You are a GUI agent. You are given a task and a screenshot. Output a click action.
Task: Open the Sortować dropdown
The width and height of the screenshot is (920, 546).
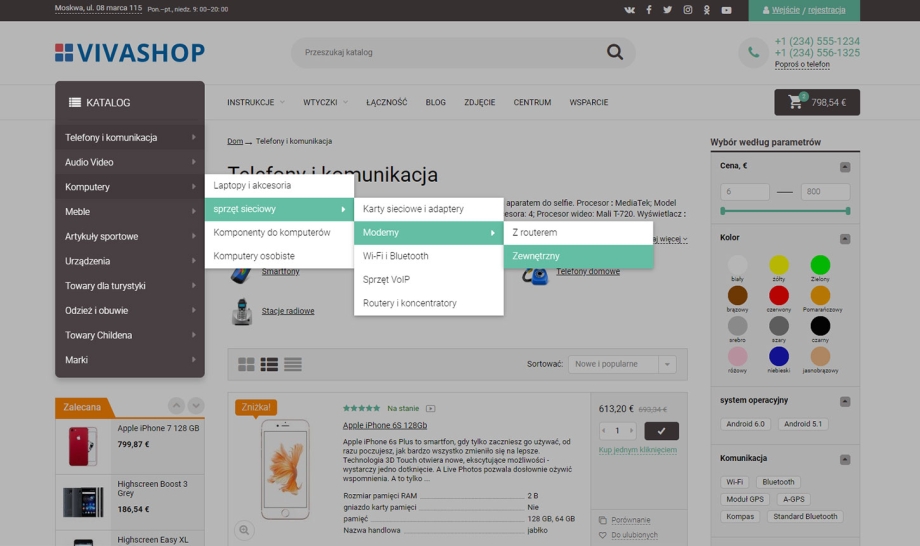point(622,365)
